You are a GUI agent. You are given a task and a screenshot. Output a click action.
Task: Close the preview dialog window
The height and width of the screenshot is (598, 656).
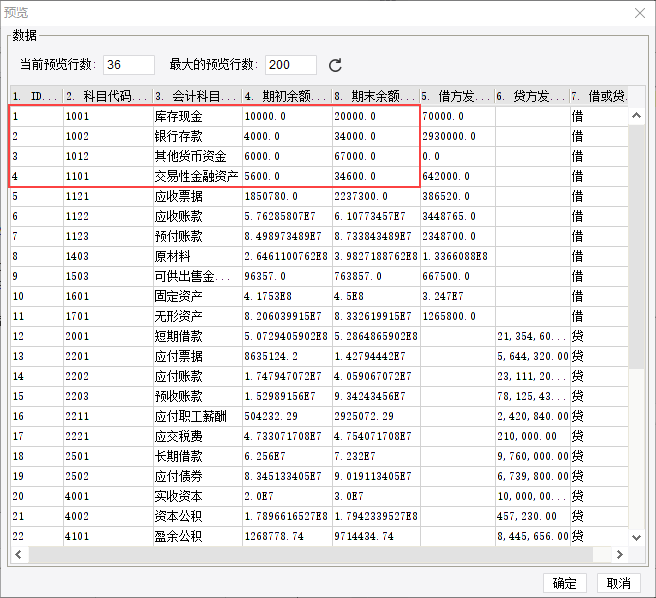click(x=640, y=13)
